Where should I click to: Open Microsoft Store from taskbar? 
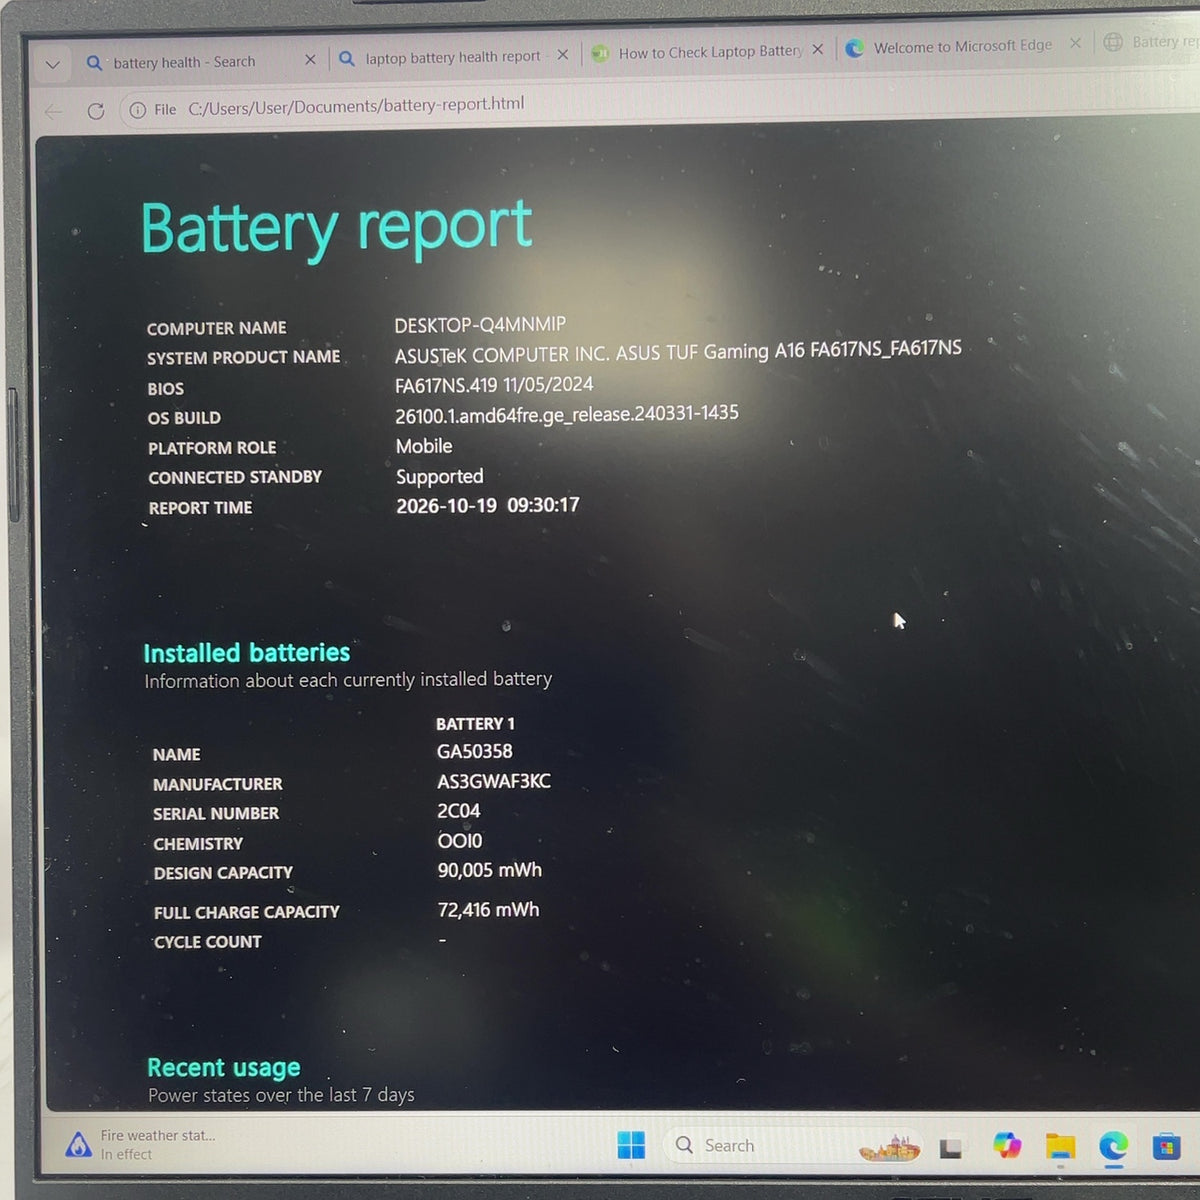click(1166, 1146)
